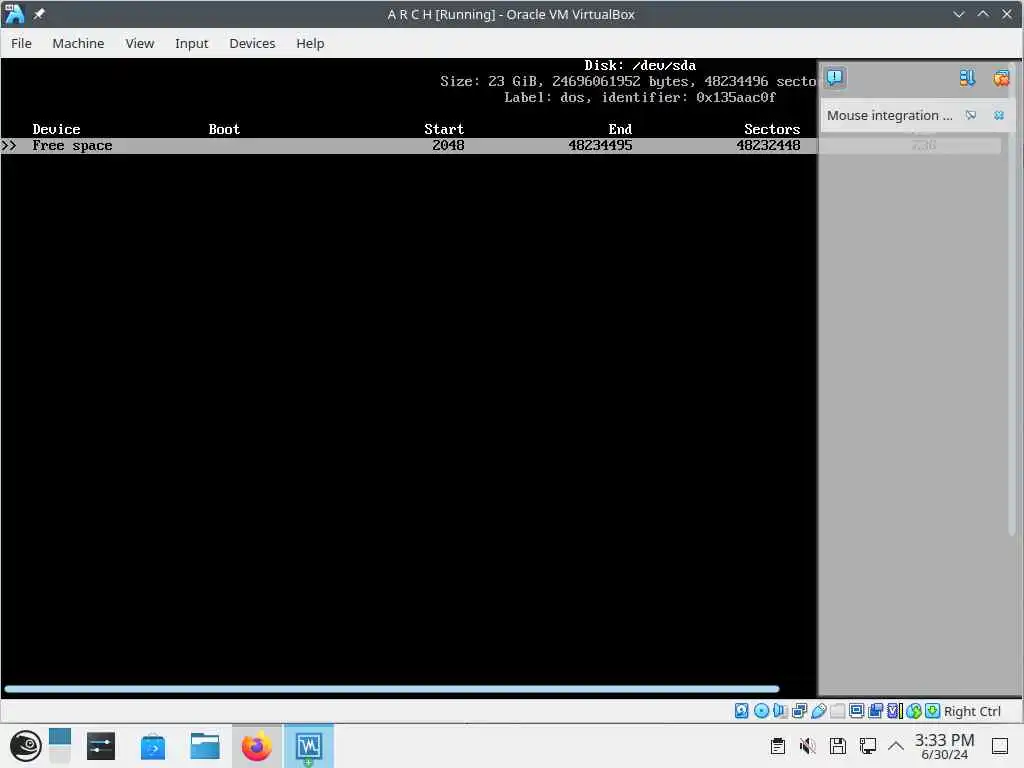Click the optical disk status icon

tap(761, 711)
